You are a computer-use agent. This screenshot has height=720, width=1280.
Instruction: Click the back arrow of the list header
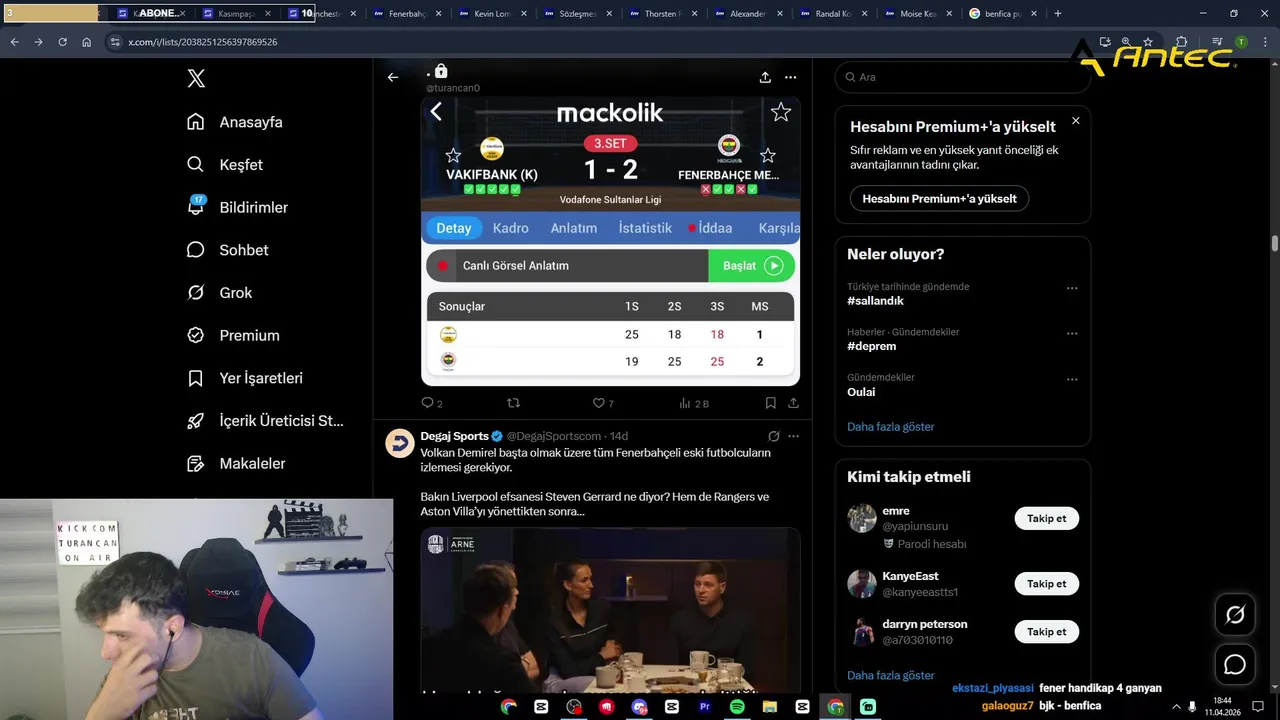coord(393,77)
